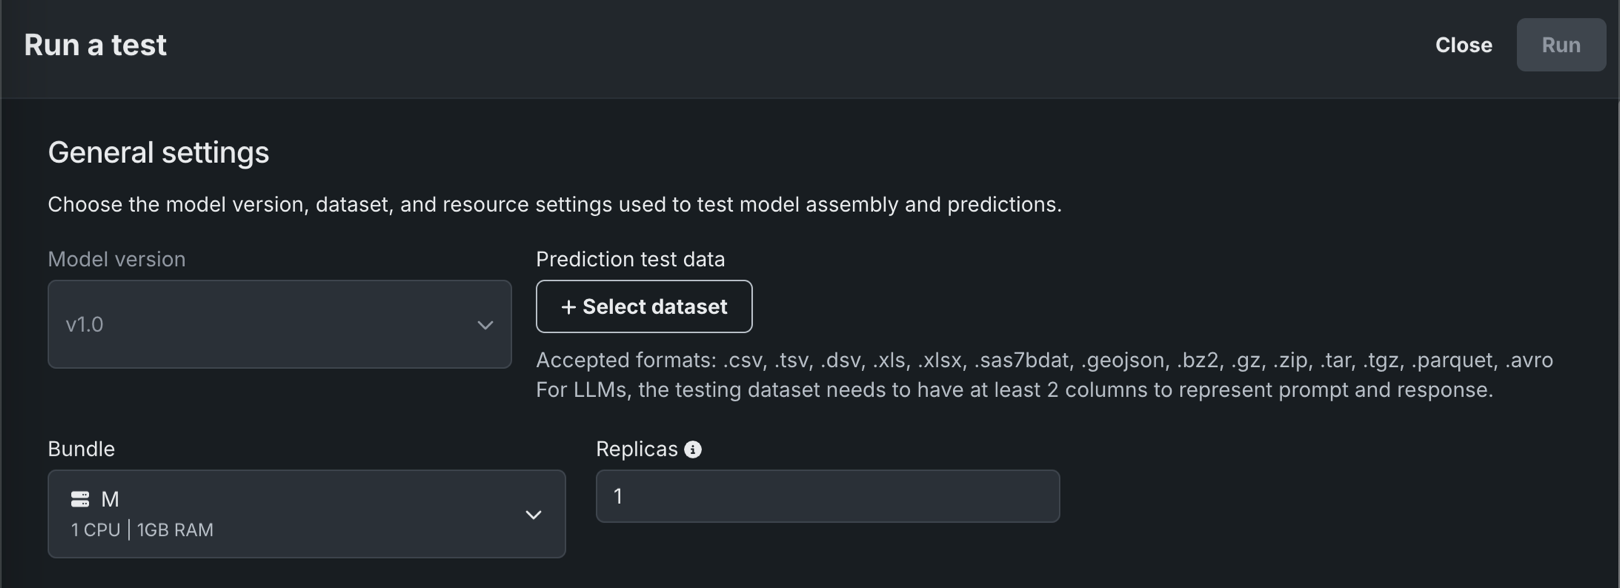
Task: Click the Bundle label
Action: pyautogui.click(x=81, y=449)
